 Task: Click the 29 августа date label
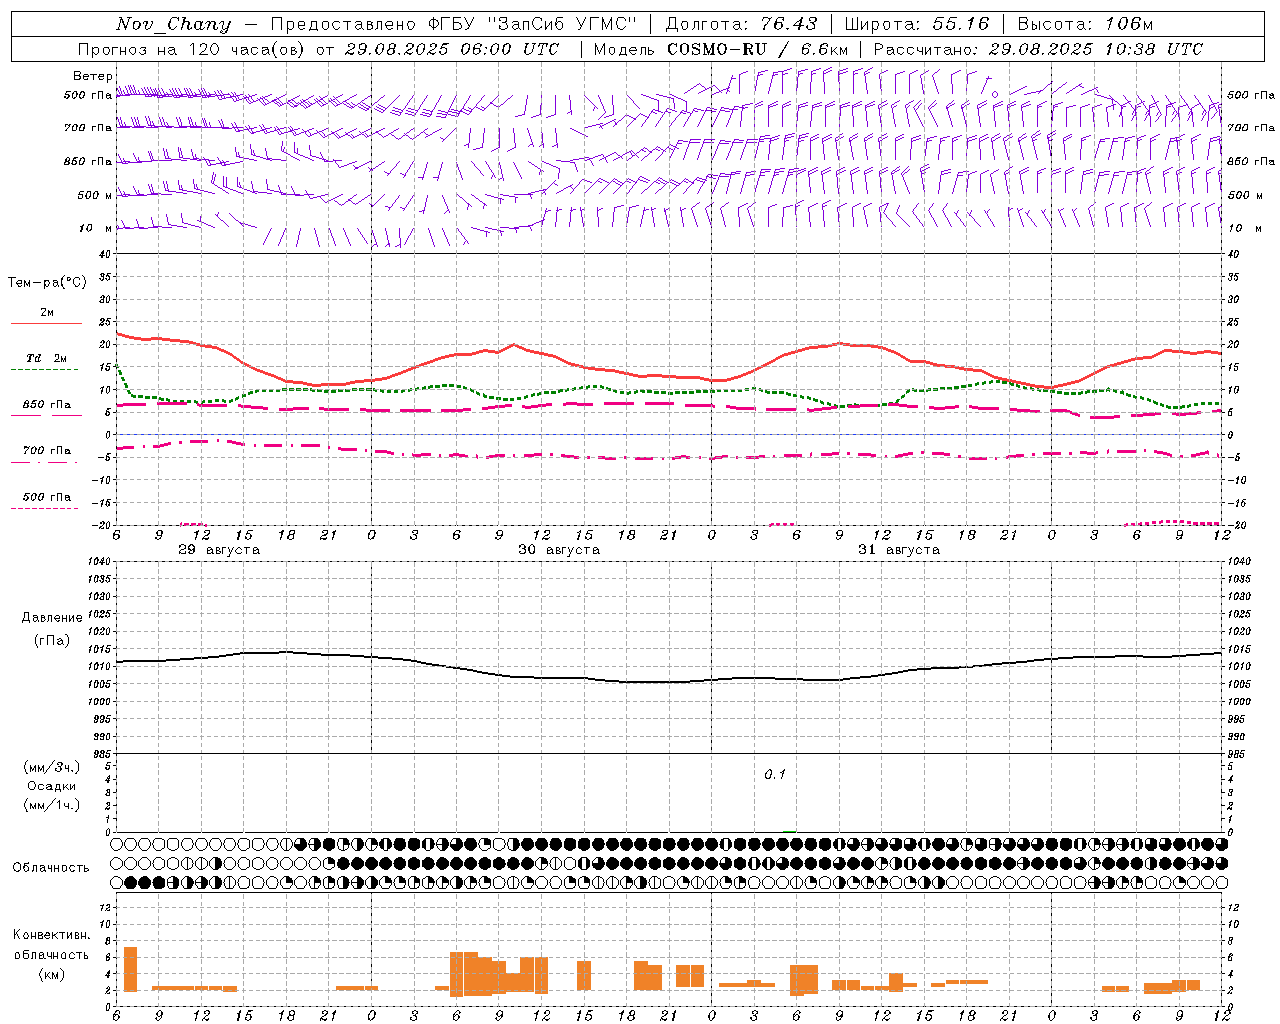tap(219, 550)
